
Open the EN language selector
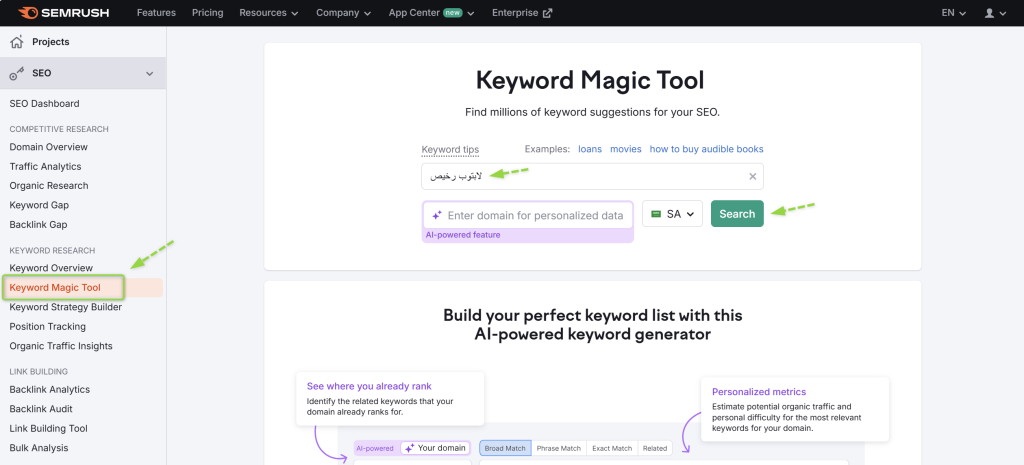pyautogui.click(x=954, y=13)
